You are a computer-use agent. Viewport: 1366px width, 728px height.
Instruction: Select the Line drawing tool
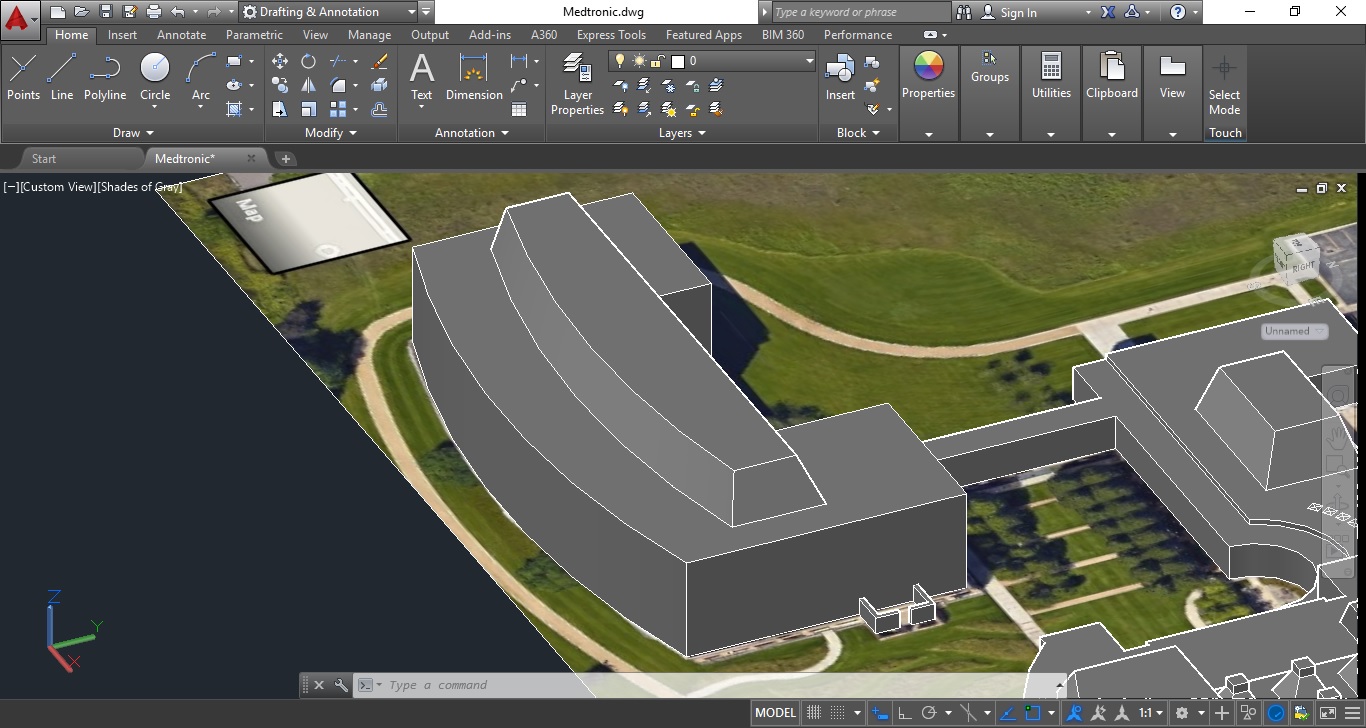pyautogui.click(x=62, y=77)
